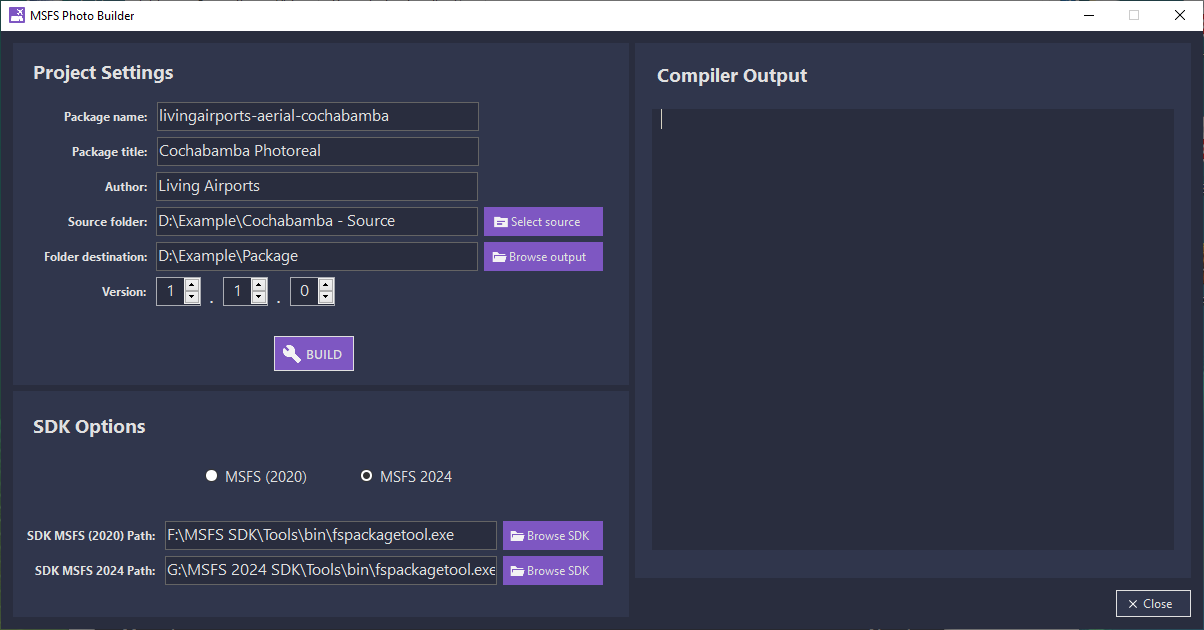1204x630 pixels.
Task: Click the Select source folder button
Action: click(x=543, y=222)
